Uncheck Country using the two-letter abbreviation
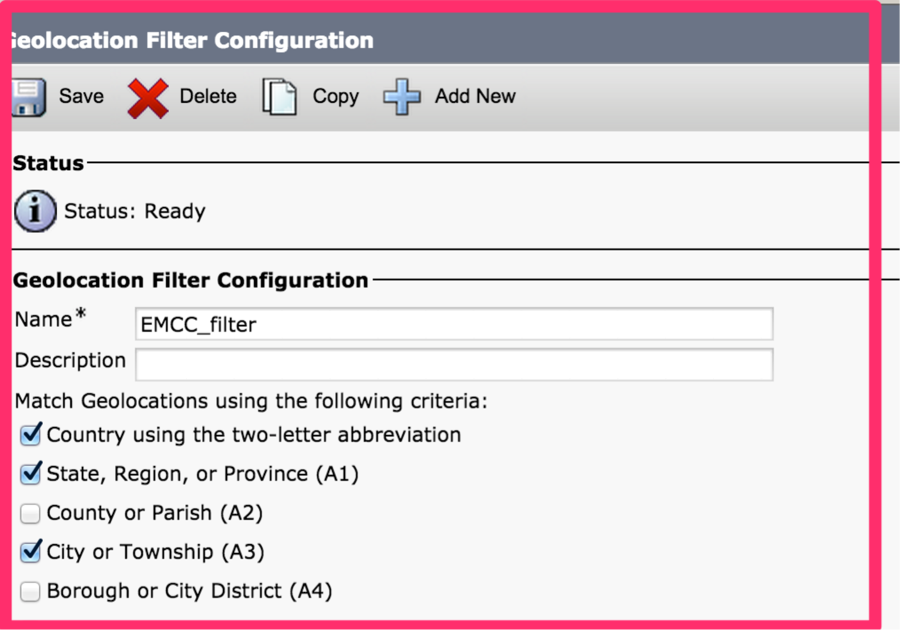The height and width of the screenshot is (630, 900). [x=30, y=435]
